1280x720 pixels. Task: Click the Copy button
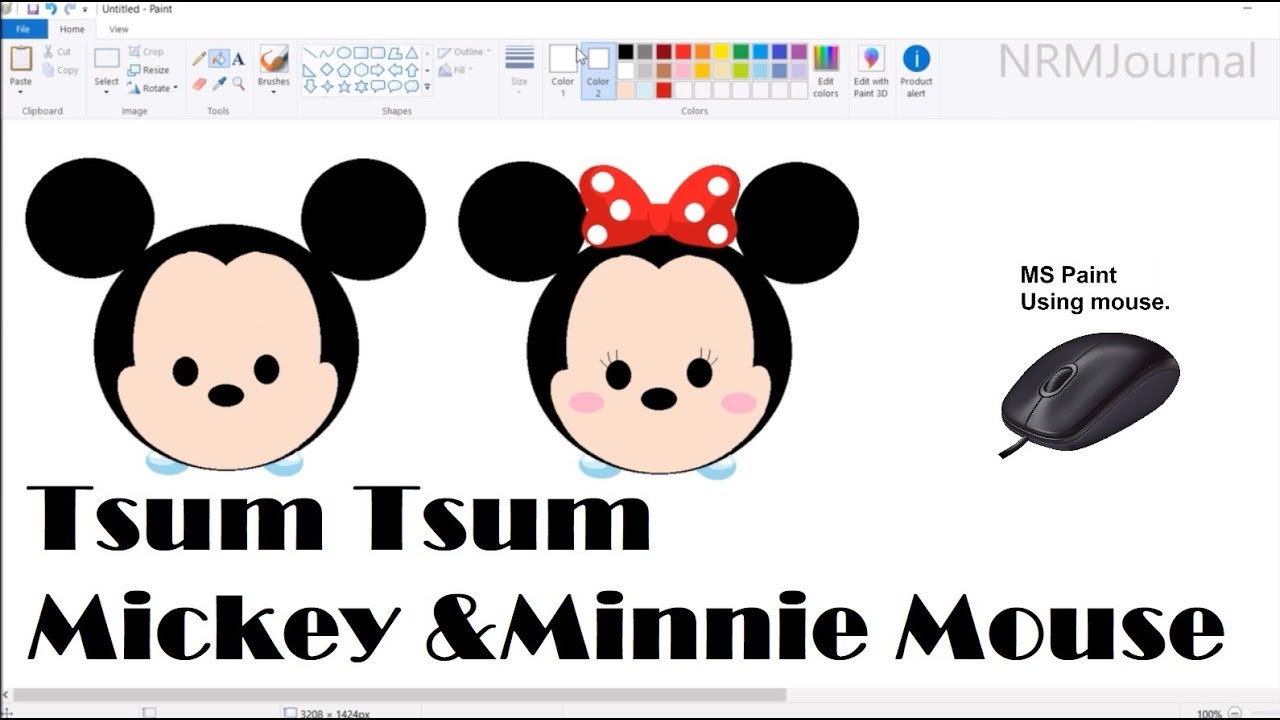tap(60, 70)
